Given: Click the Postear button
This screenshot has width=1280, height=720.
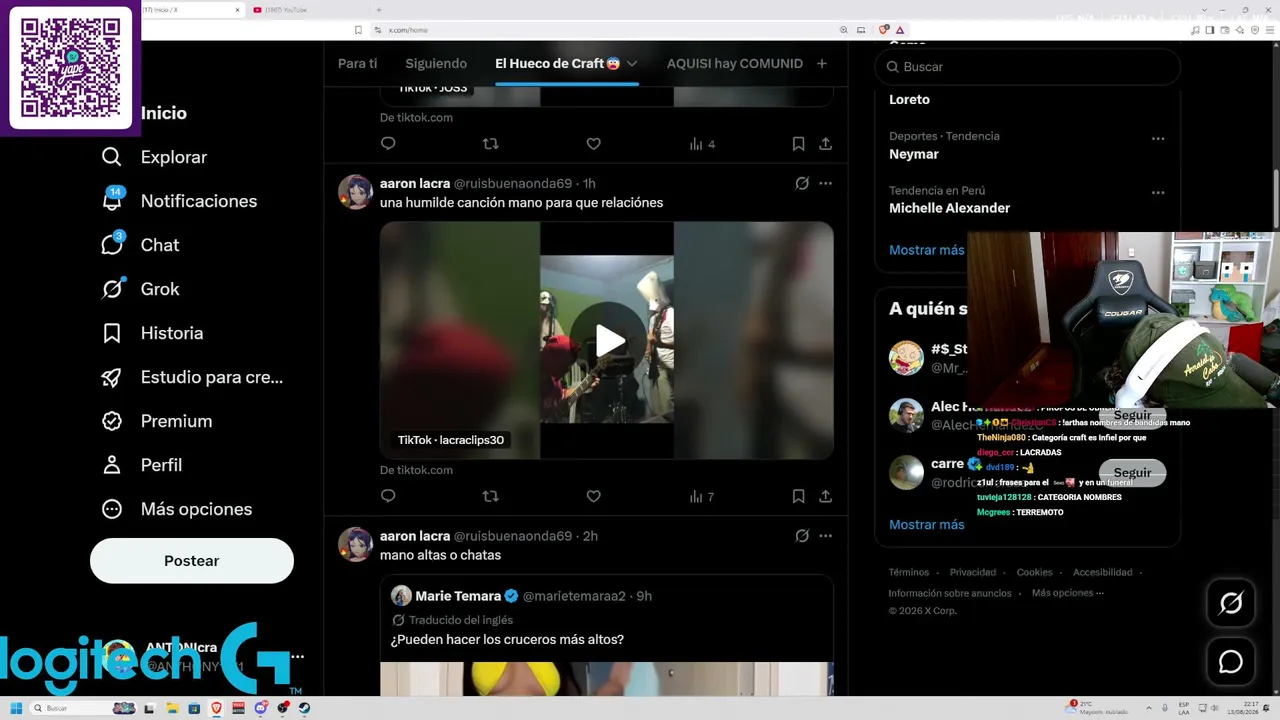Looking at the screenshot, I should coord(192,561).
